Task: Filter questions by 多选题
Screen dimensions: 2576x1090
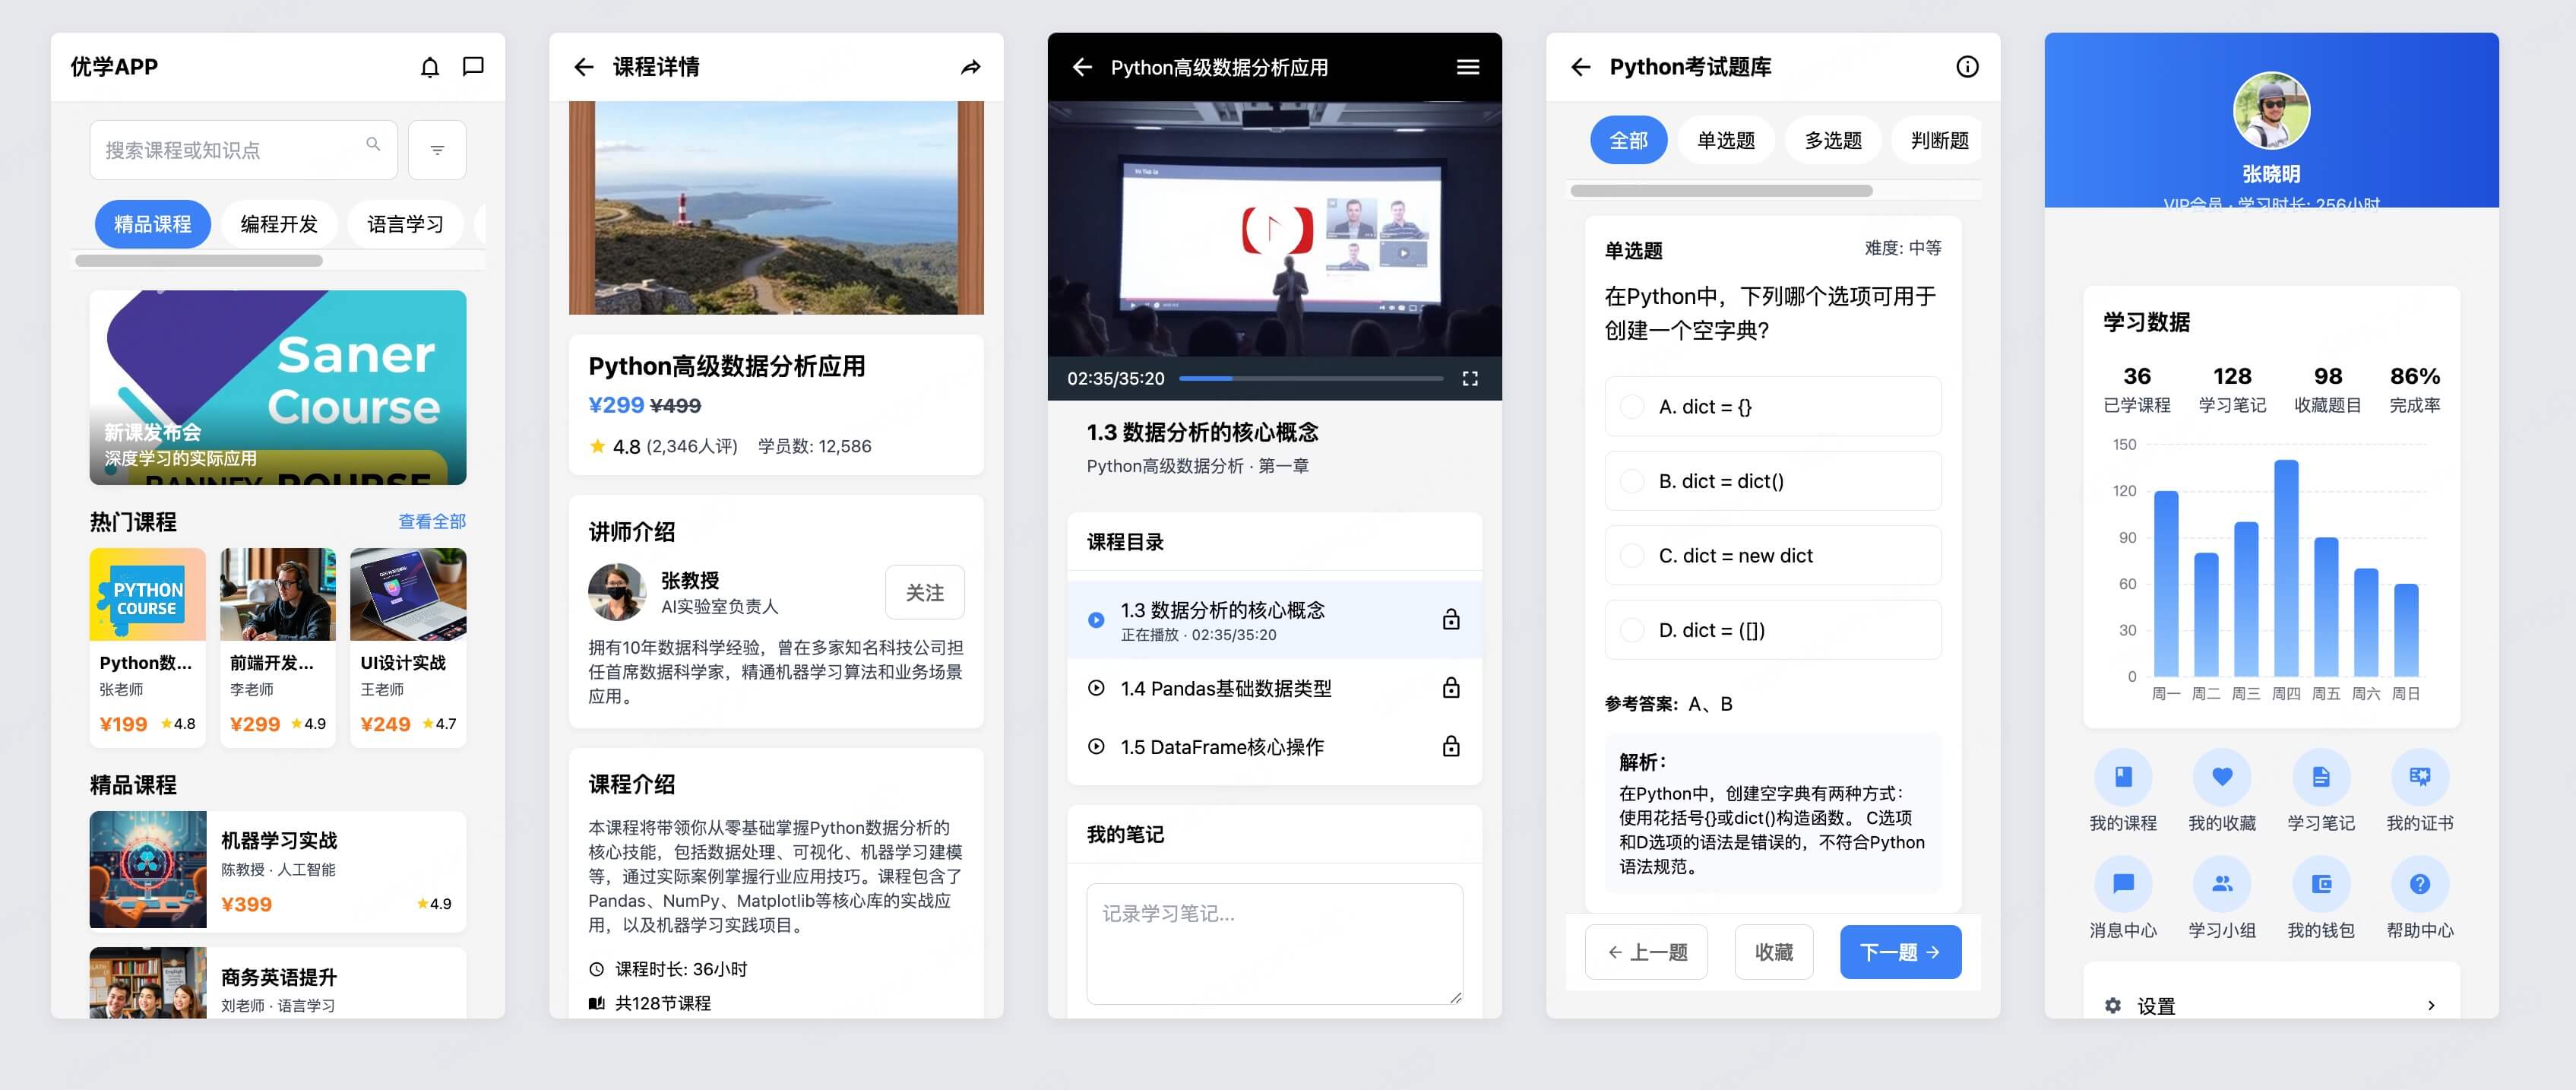Action: coord(1833,140)
